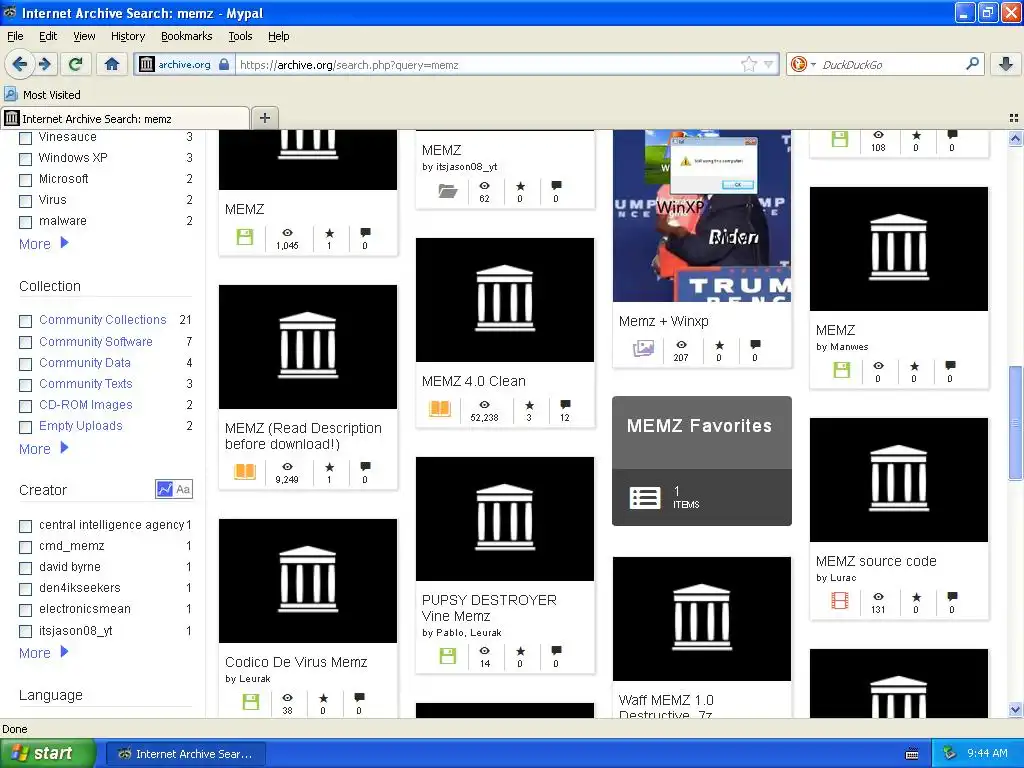Click the system tray keyboard icon

coord(912,754)
